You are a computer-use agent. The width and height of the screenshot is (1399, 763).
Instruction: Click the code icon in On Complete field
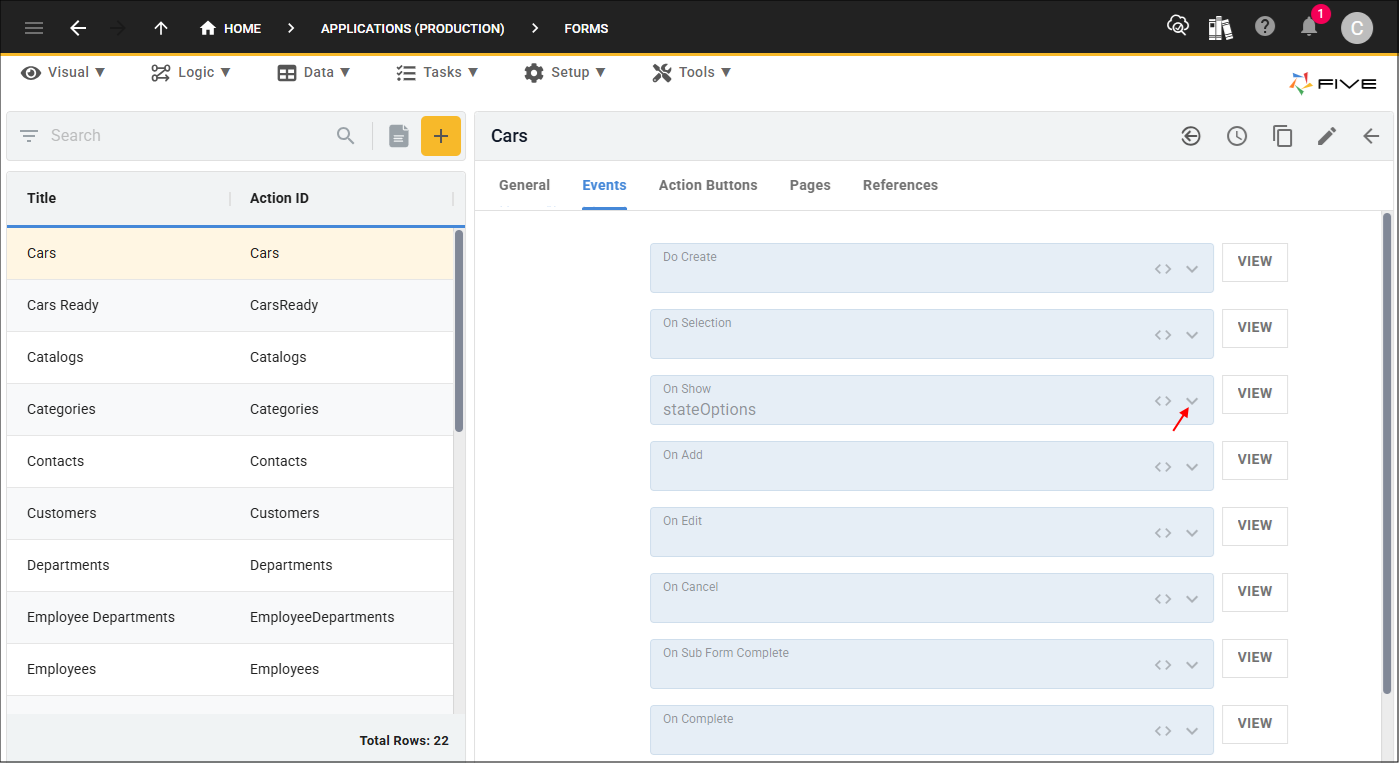[x=1162, y=731]
